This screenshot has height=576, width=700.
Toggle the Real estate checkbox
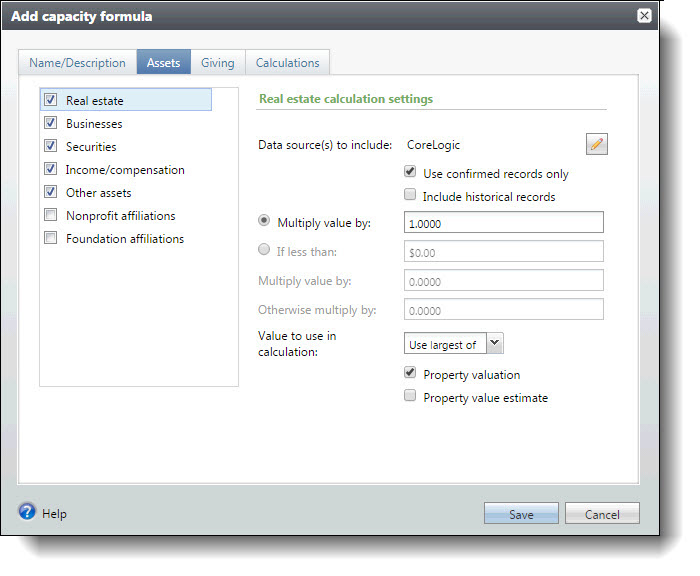pos(50,100)
